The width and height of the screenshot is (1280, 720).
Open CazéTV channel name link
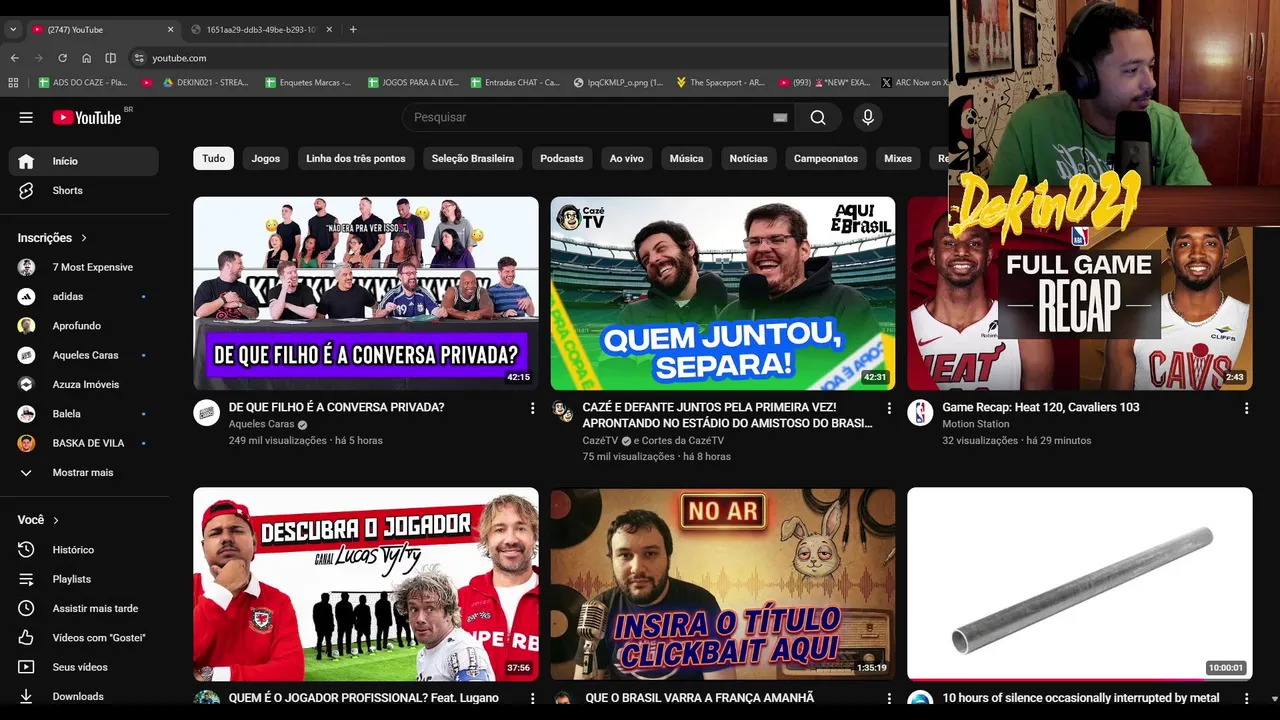601,440
